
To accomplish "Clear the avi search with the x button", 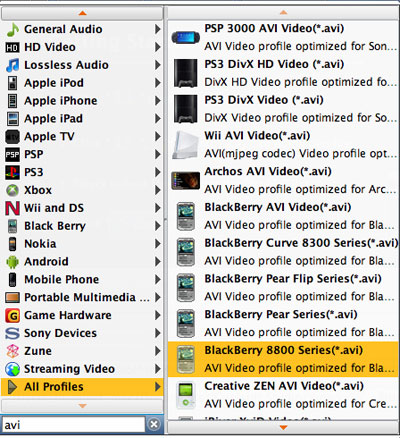I will [x=154, y=424].
